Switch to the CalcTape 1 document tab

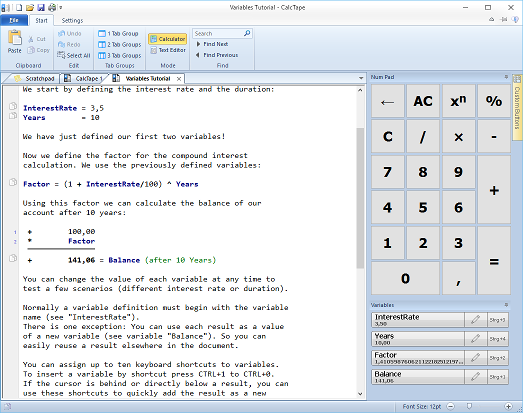(x=83, y=78)
